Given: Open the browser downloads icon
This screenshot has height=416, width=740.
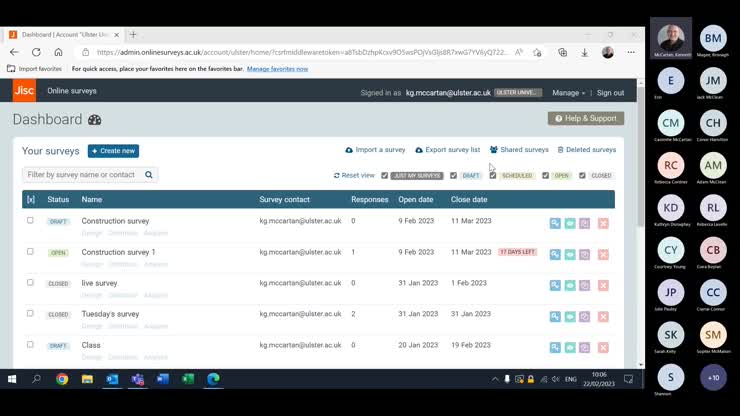Looking at the screenshot, I should tap(584, 52).
